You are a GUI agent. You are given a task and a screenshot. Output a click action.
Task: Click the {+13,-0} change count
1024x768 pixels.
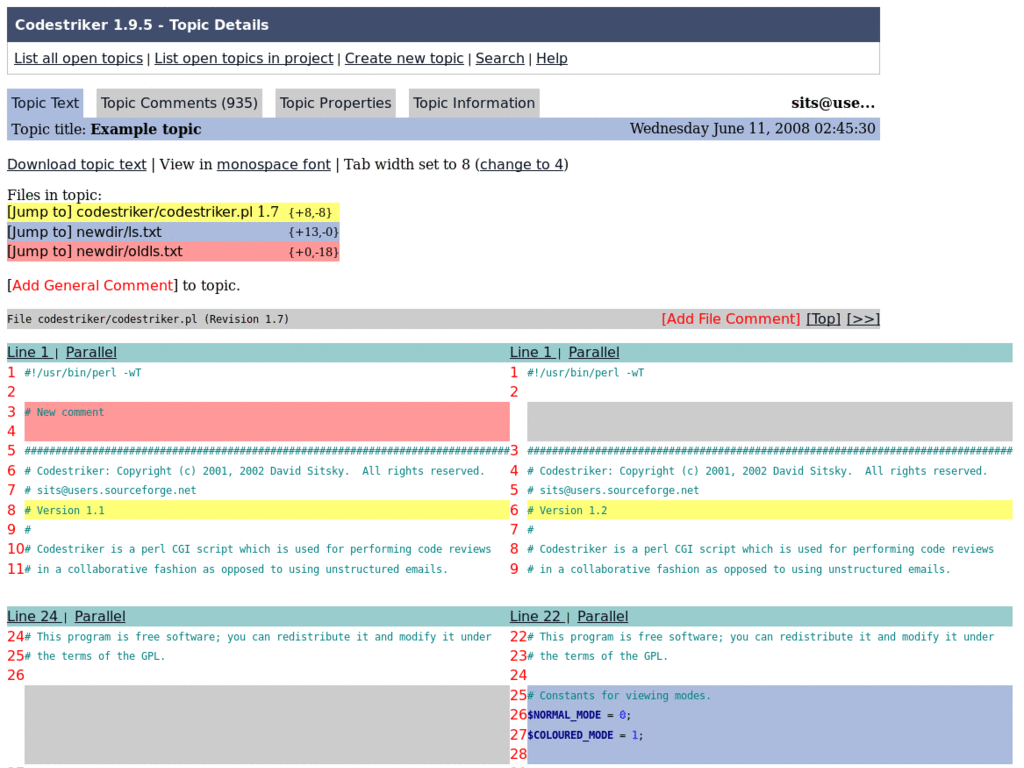point(313,232)
